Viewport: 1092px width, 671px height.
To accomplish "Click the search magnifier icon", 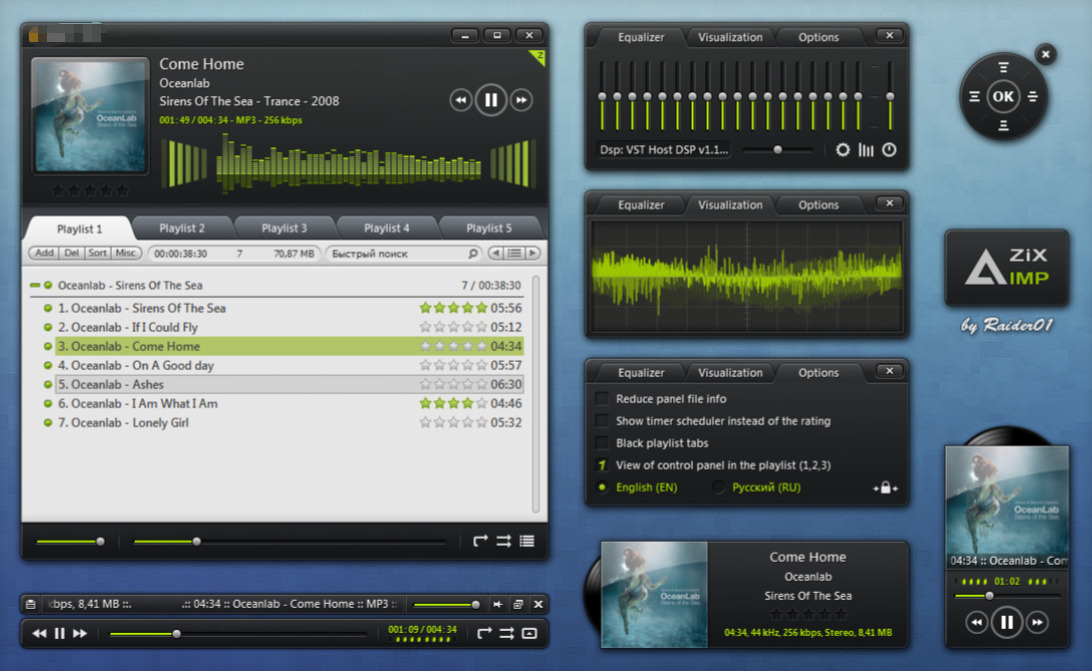I will pos(473,254).
